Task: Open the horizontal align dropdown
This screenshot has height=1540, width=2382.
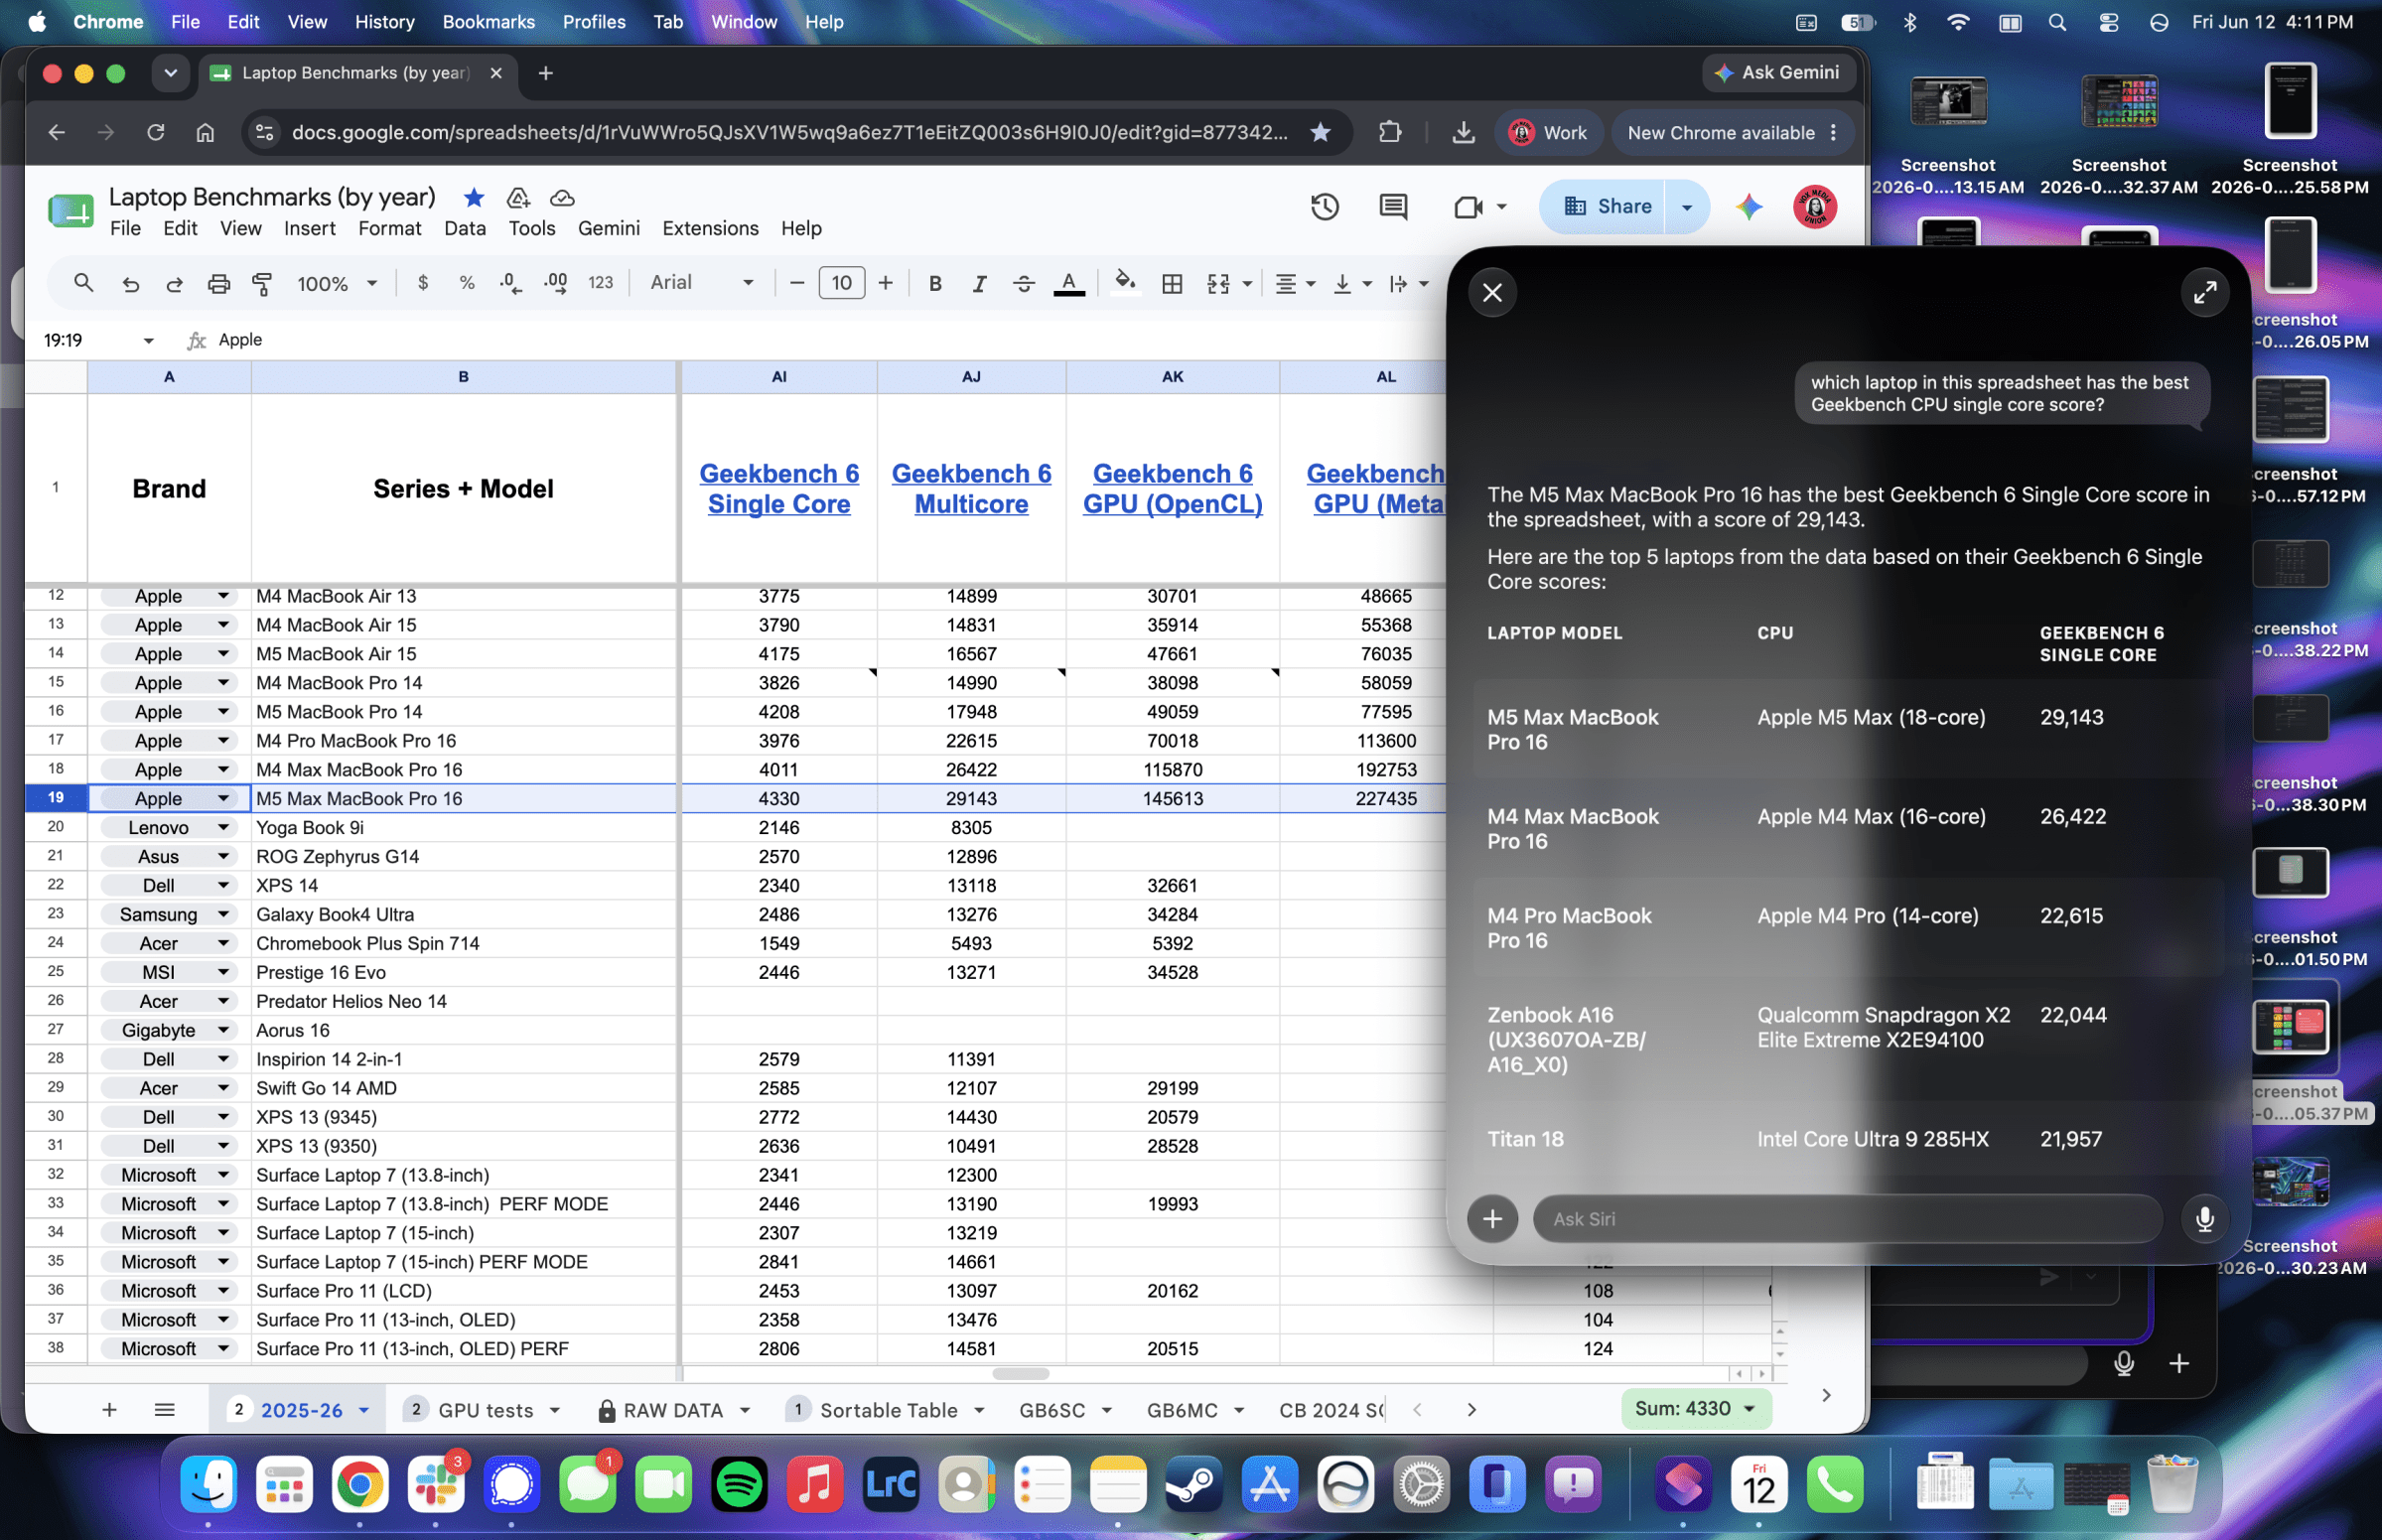Action: [x=1294, y=284]
